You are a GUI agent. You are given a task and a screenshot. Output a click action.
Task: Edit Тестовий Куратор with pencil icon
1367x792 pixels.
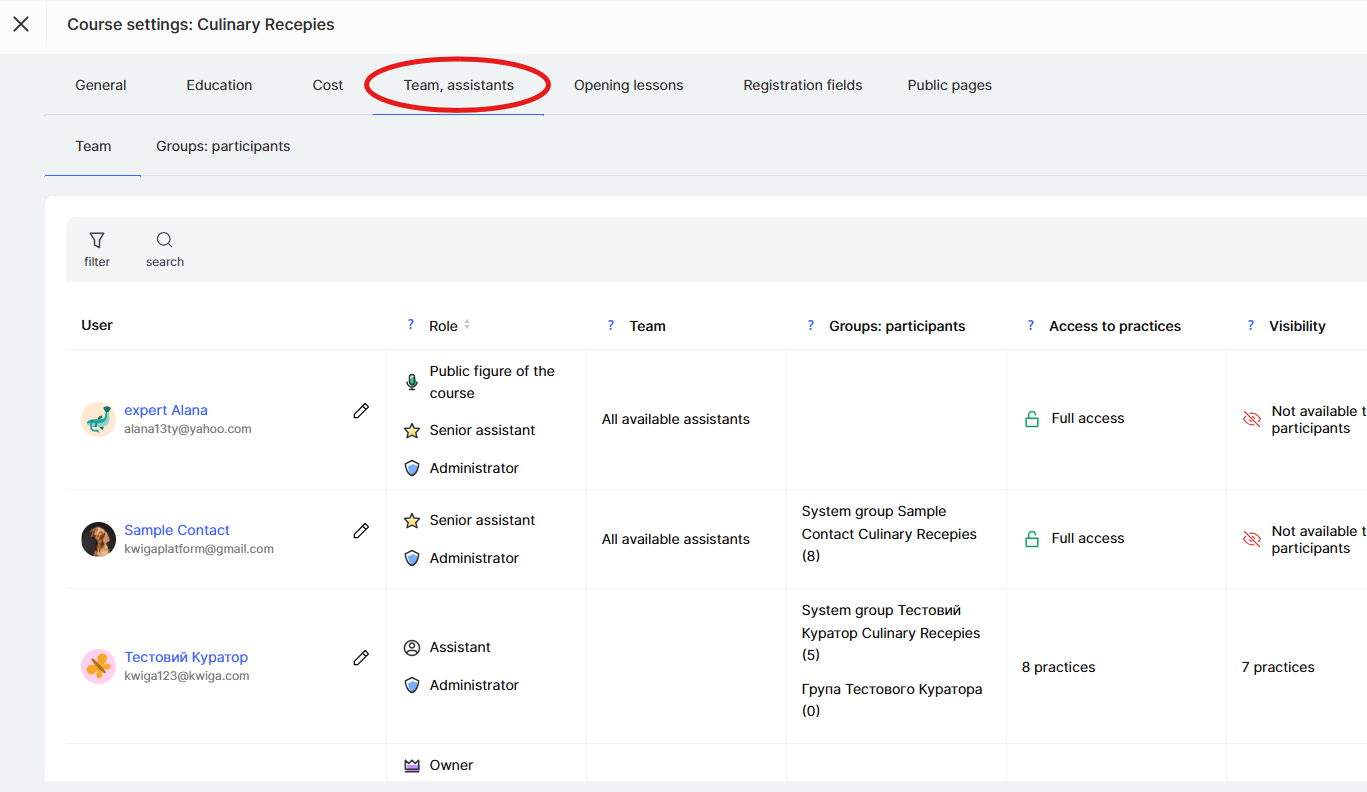pyautogui.click(x=361, y=658)
